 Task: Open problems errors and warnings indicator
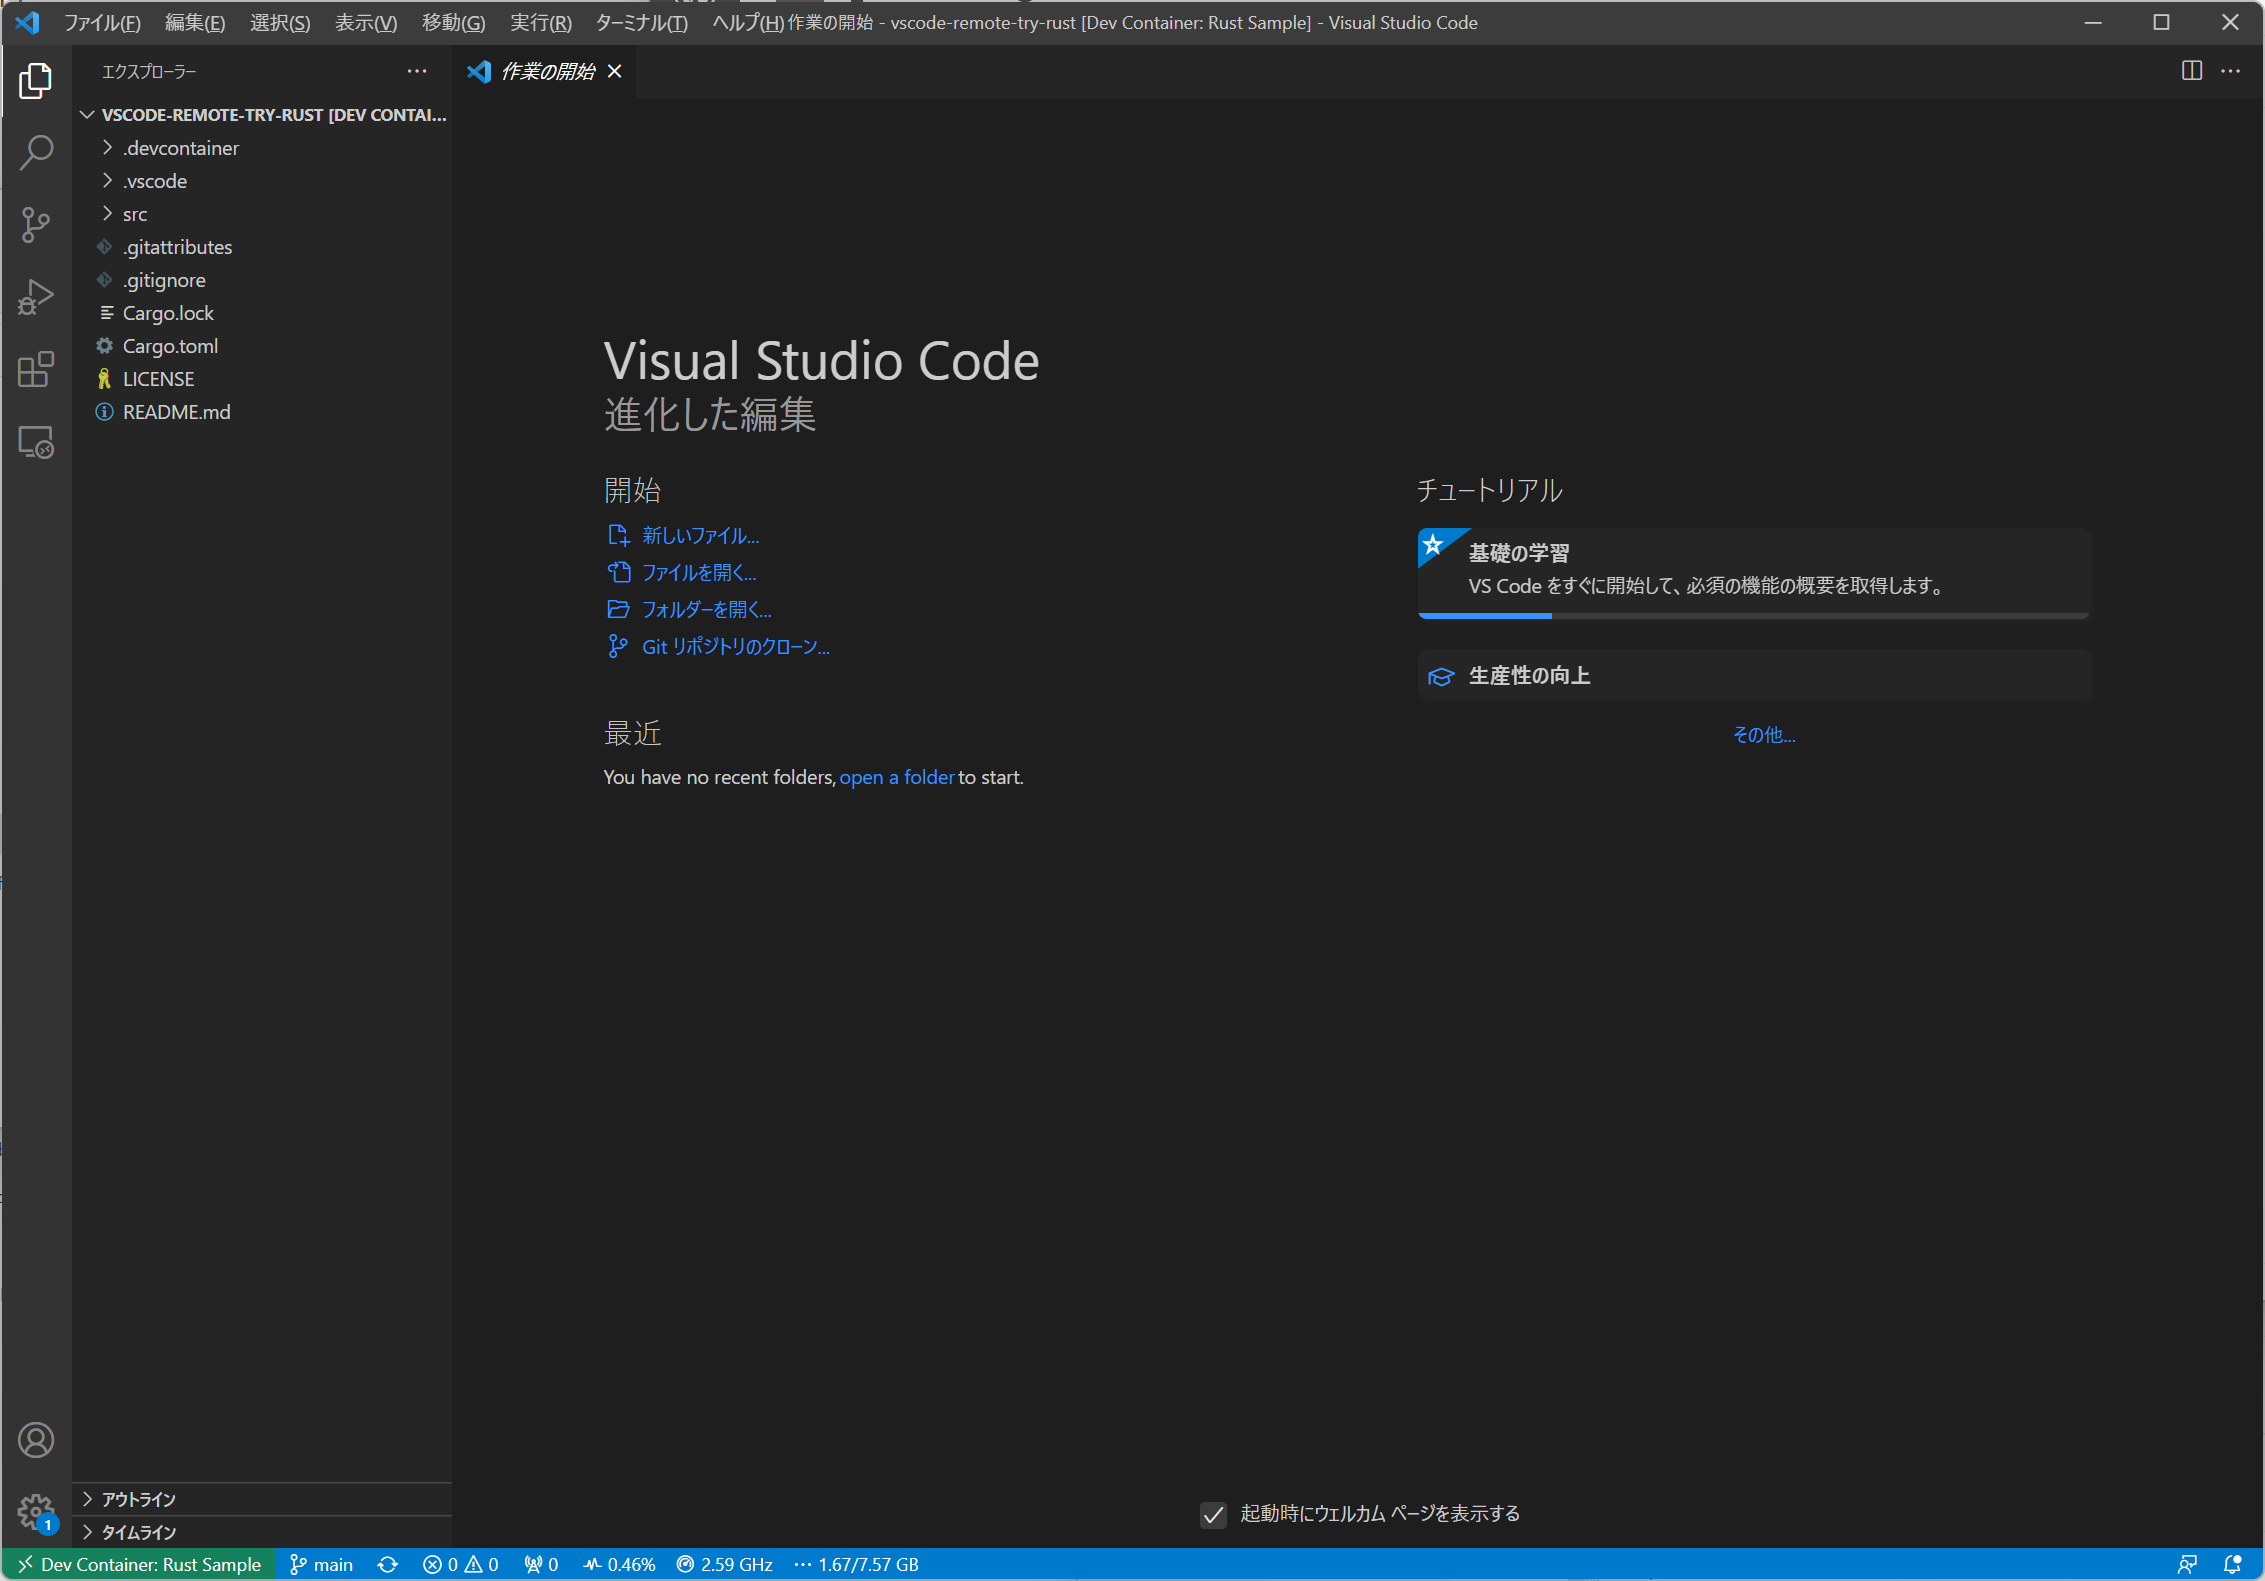point(461,1565)
